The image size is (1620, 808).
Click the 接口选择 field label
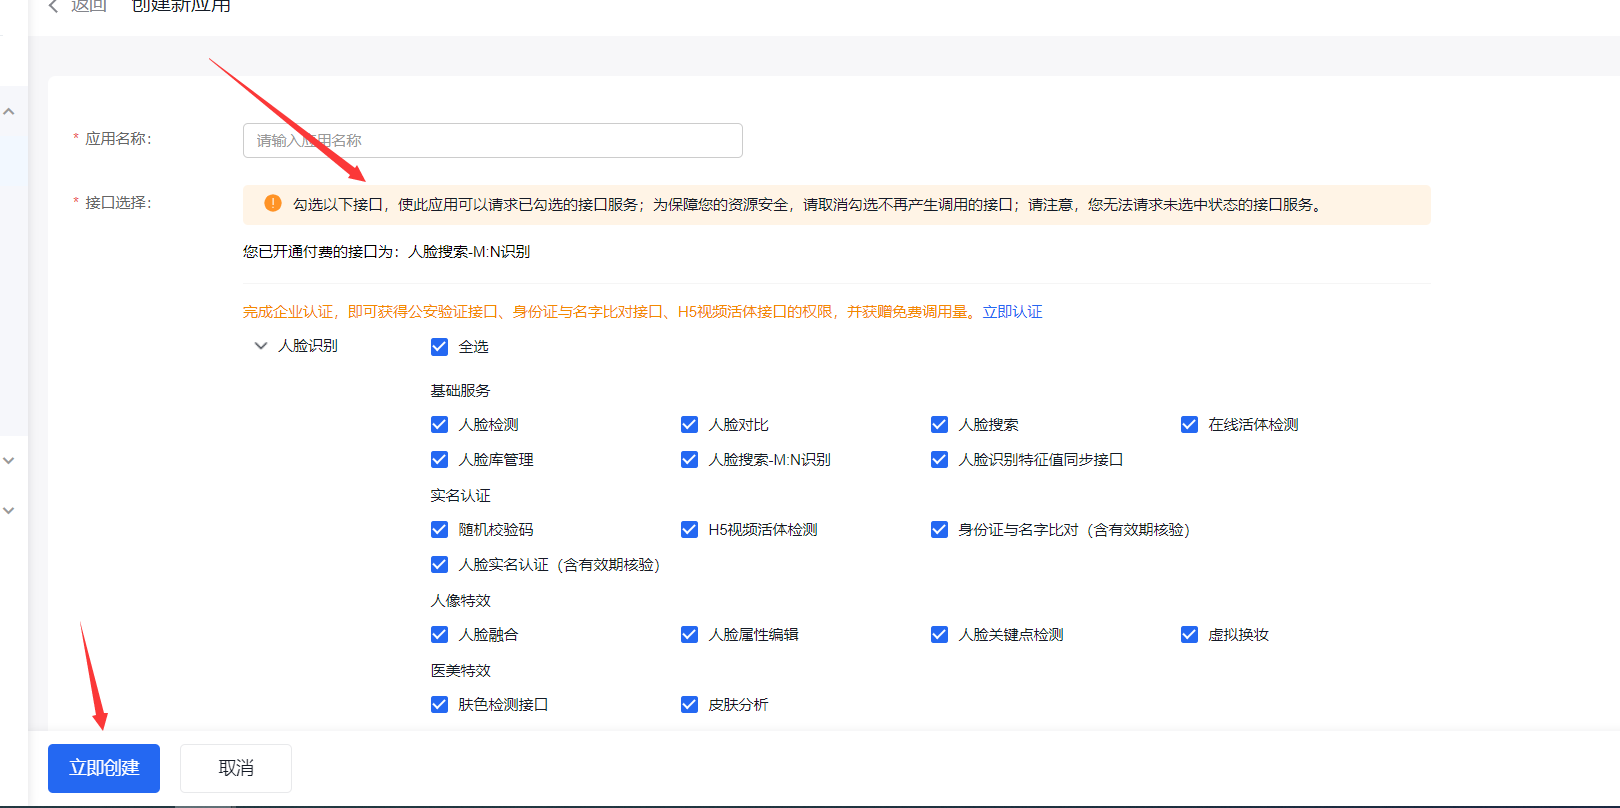tap(118, 203)
